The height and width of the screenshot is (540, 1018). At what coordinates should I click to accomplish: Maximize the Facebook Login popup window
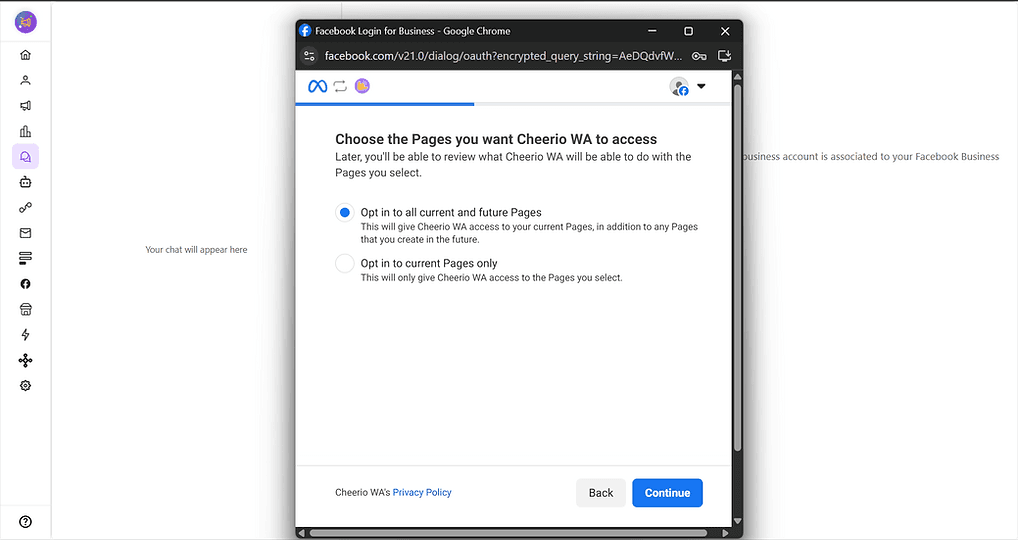tap(689, 31)
